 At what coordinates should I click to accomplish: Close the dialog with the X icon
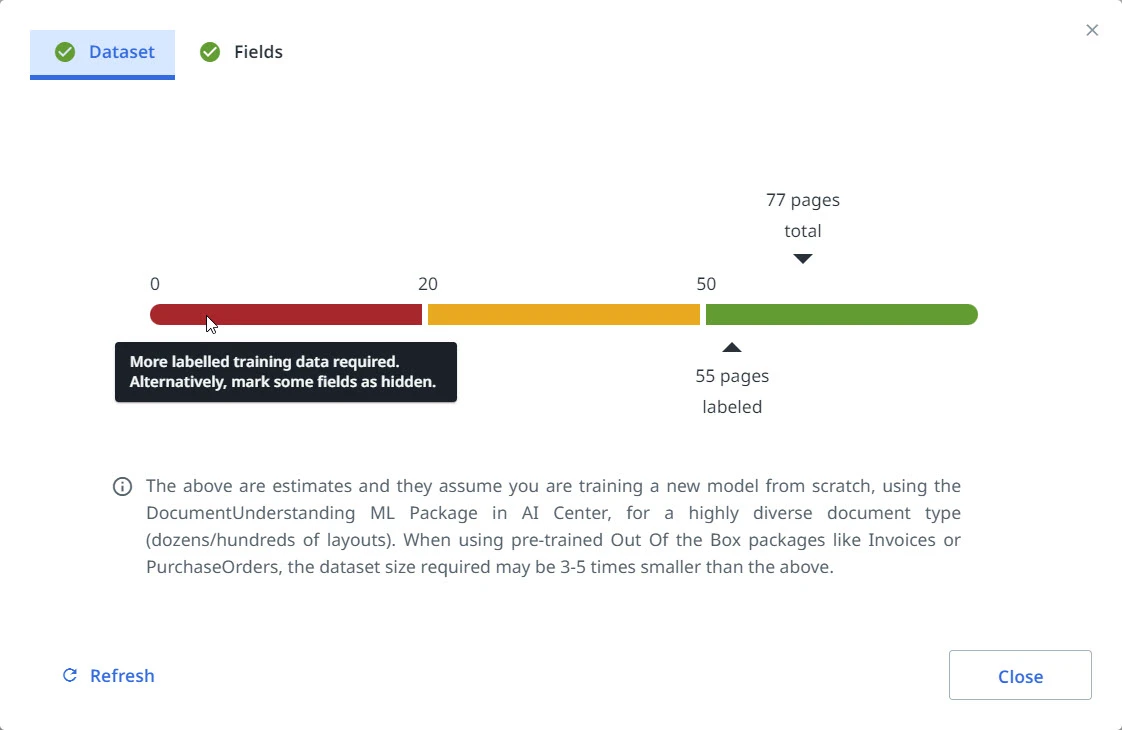pos(1092,30)
